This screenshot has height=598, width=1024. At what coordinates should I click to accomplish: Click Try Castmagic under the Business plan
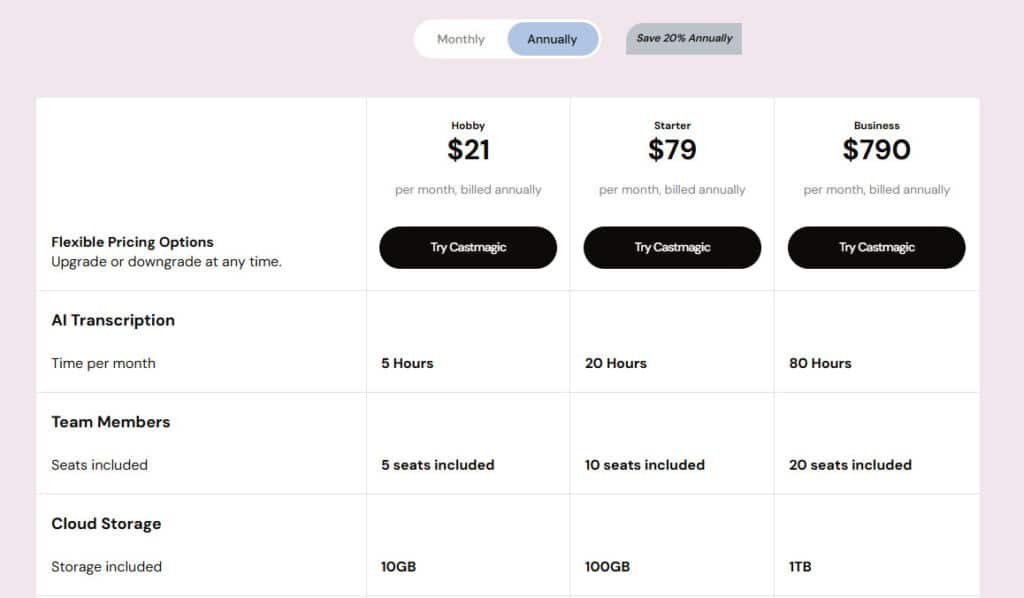[x=876, y=247]
